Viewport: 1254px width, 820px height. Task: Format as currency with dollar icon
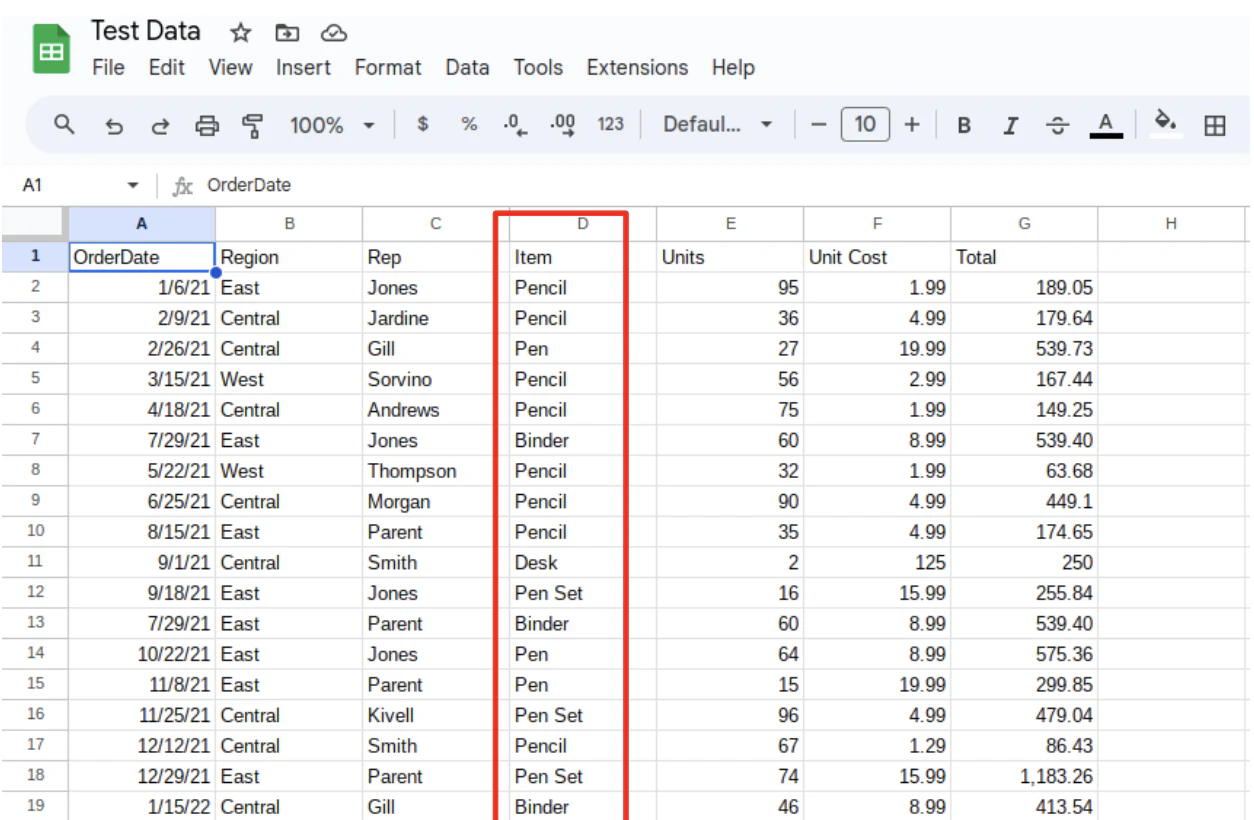[x=423, y=125]
